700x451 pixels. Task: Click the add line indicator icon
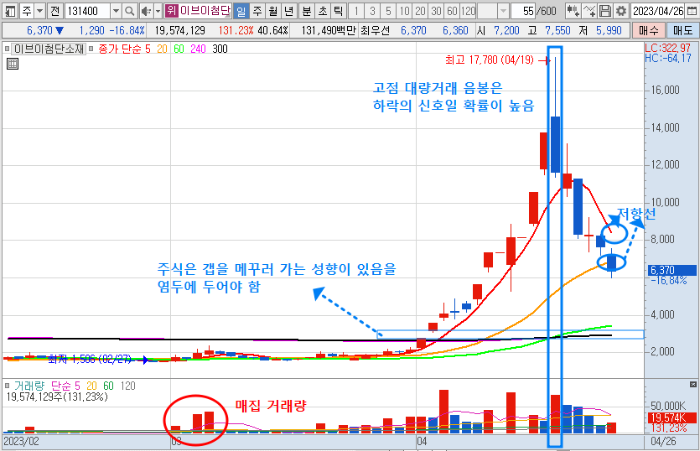[x=589, y=11]
